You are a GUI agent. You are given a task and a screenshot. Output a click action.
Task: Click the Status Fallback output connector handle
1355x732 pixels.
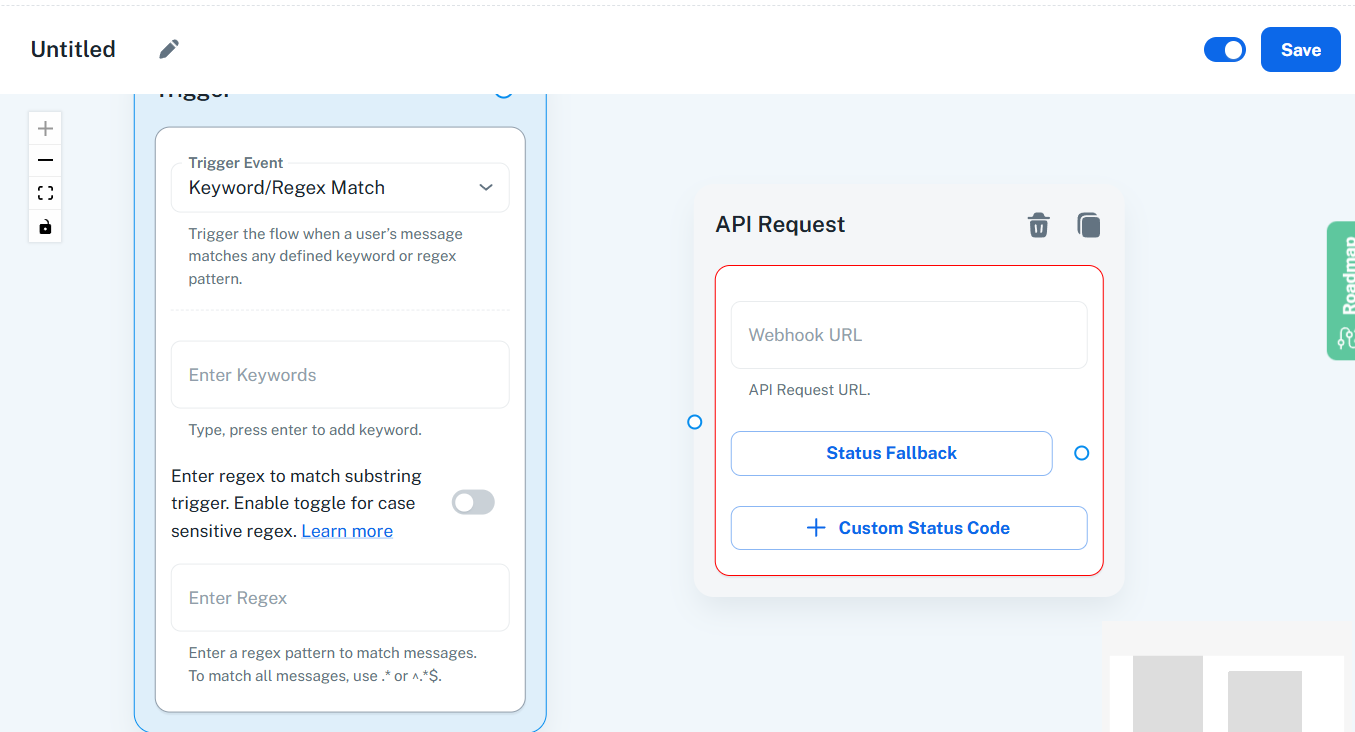[1081, 453]
